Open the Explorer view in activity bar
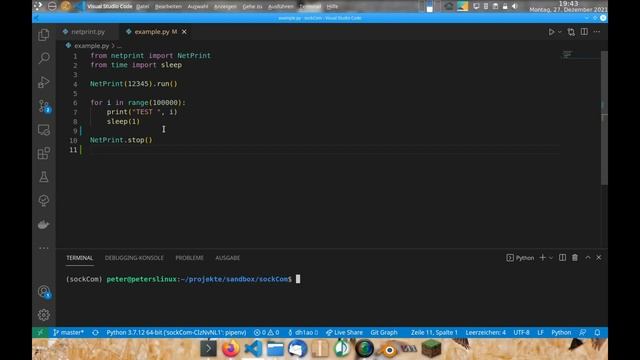 (x=44, y=35)
